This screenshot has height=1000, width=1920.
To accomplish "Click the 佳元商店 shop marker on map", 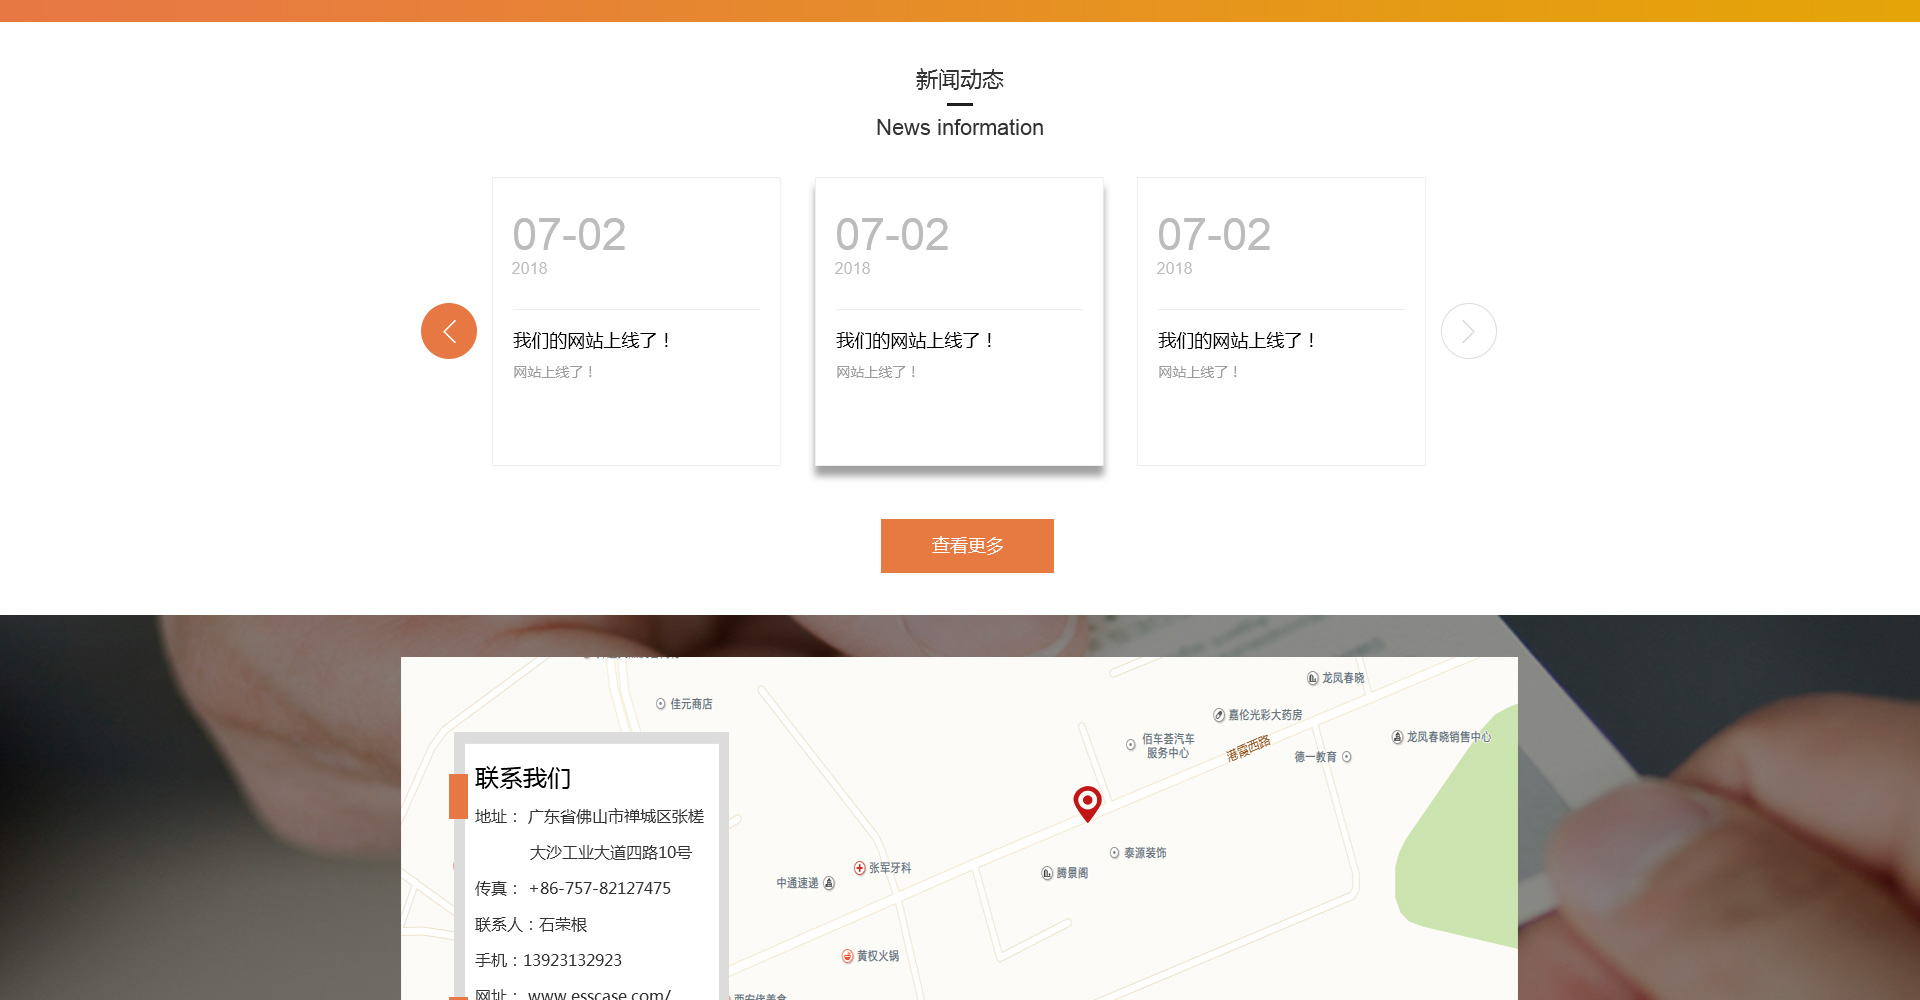I will 660,704.
